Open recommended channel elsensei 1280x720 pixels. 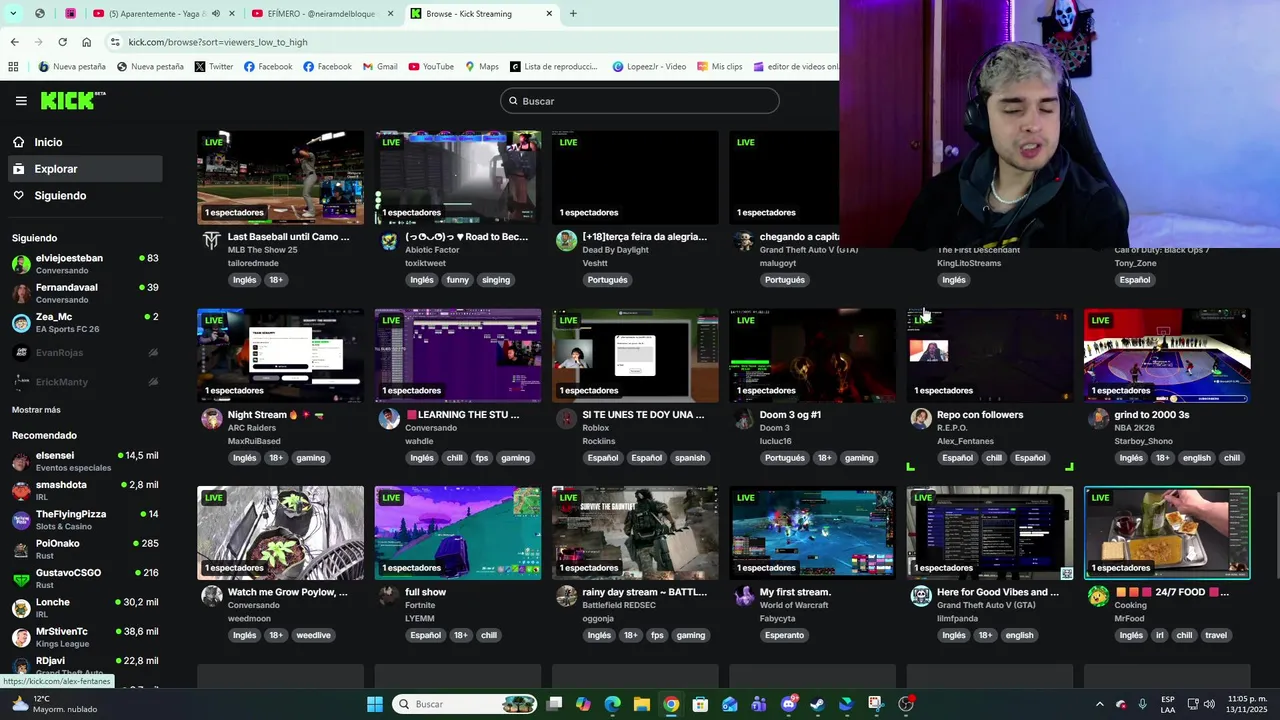(85, 461)
